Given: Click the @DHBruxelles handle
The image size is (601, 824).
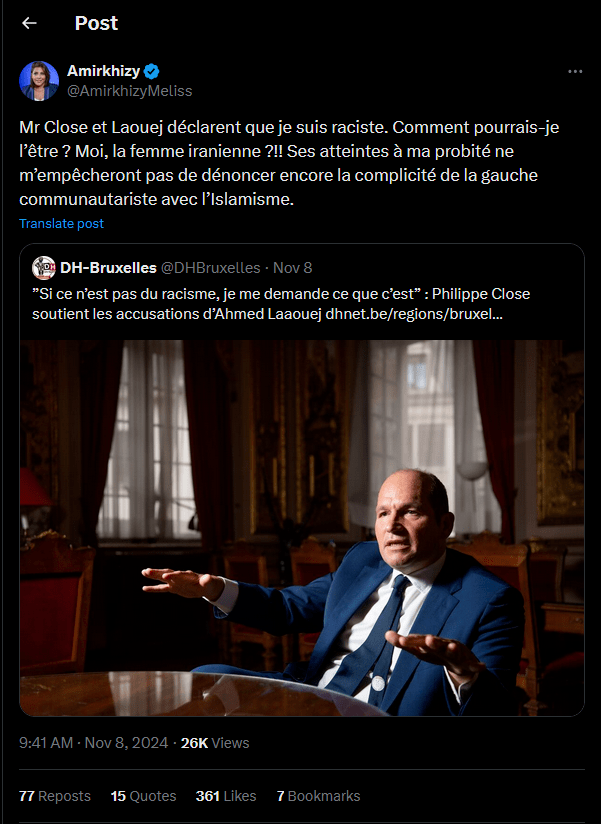Looking at the screenshot, I should click(211, 267).
